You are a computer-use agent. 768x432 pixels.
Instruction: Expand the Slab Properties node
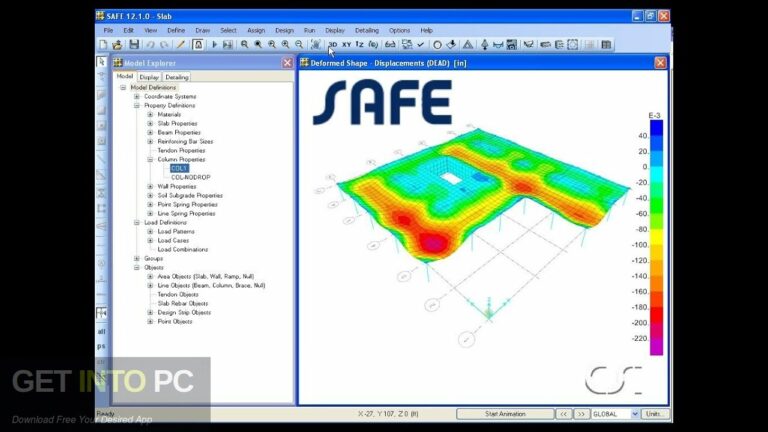(150, 123)
